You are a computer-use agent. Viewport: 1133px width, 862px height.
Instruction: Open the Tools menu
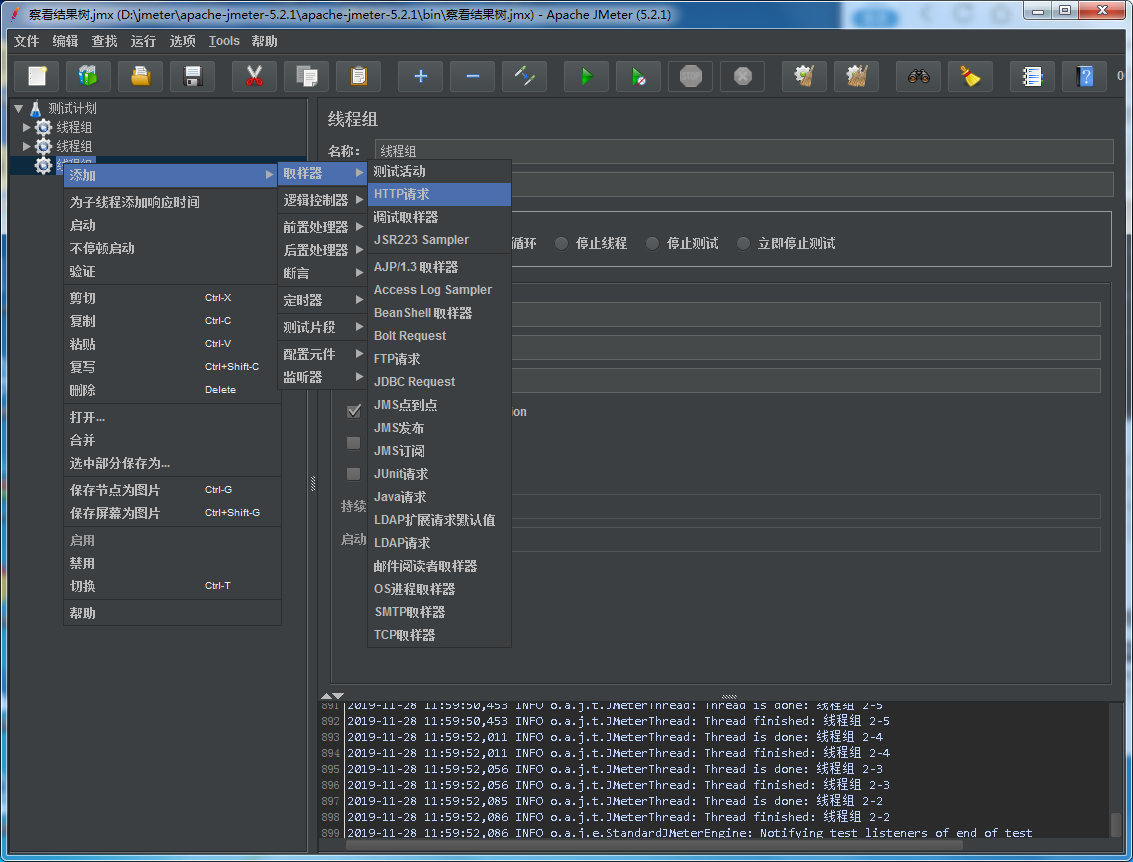(x=224, y=41)
